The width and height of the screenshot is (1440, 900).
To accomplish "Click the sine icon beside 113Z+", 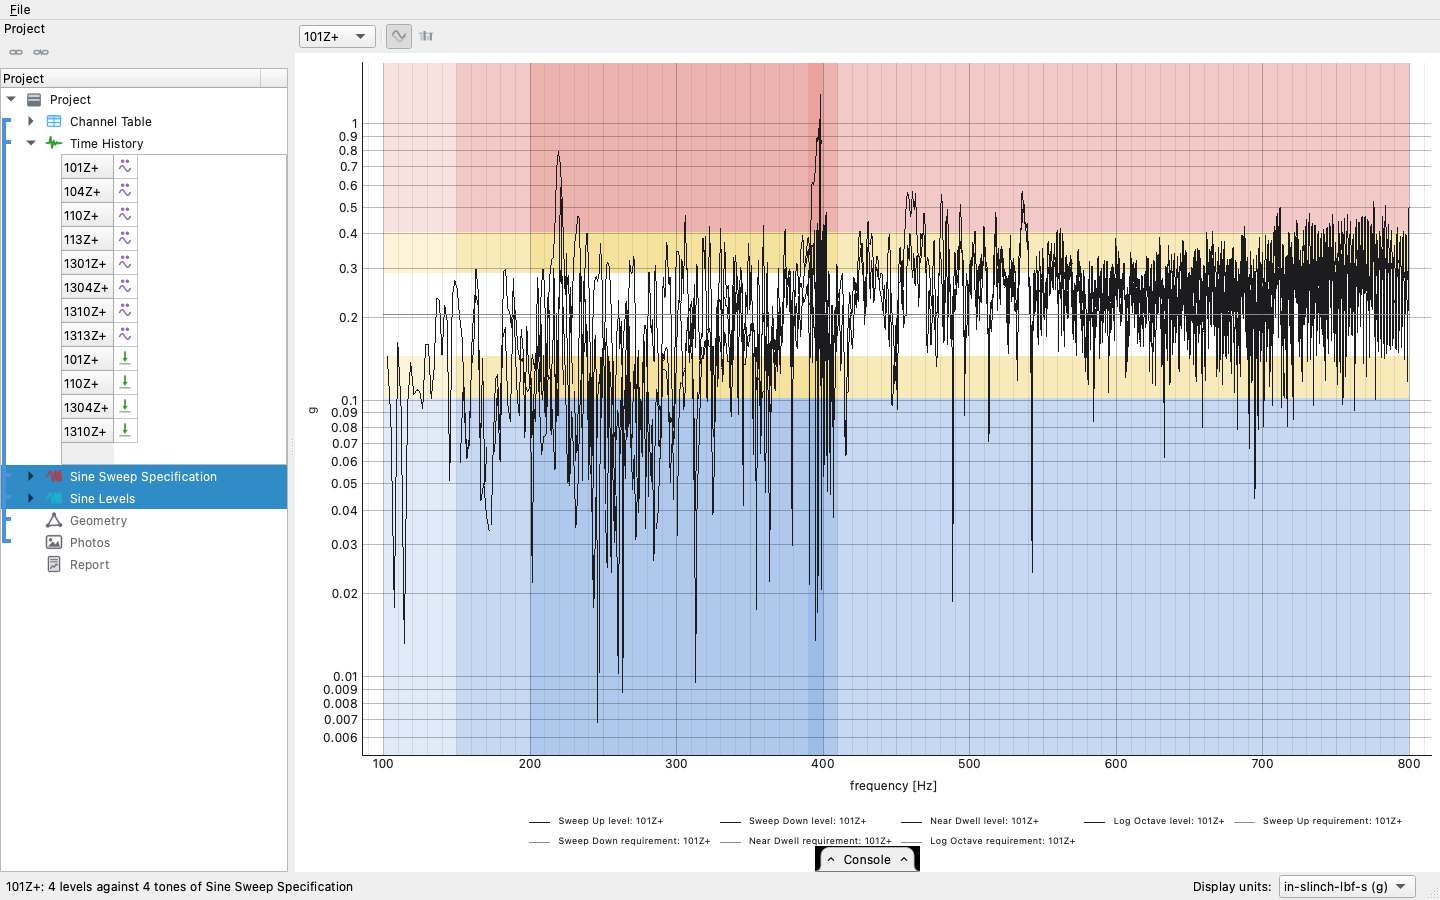I will (125, 239).
